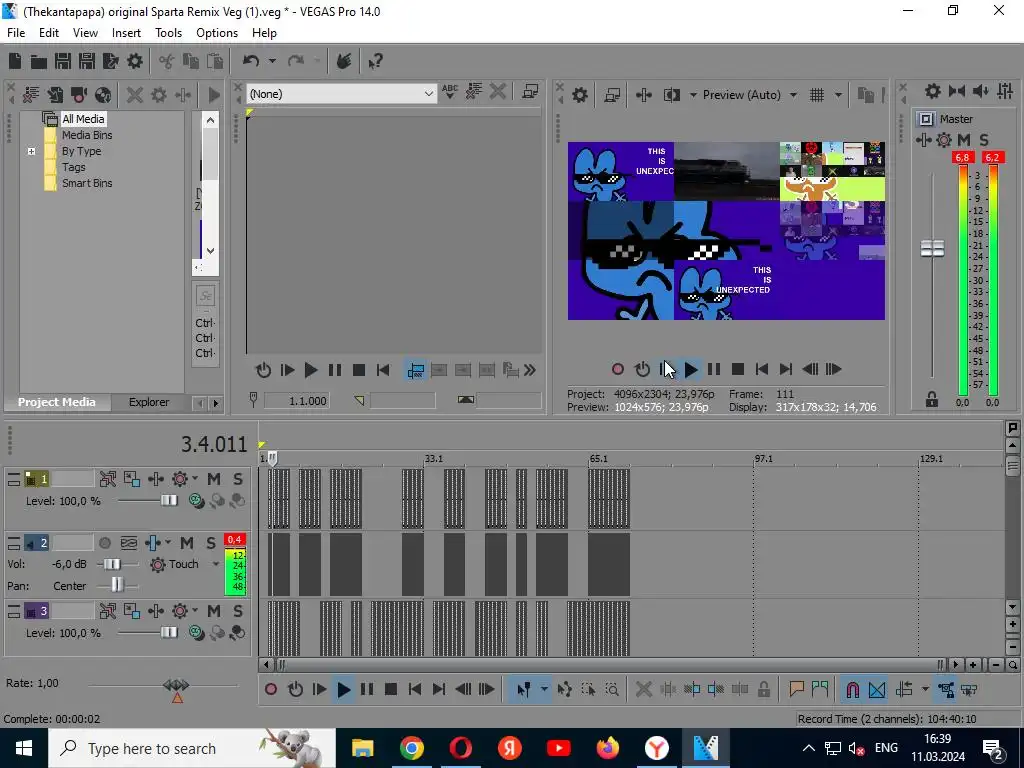Pause playback from timeline transport bar
Viewport: 1024px width, 768px height.
[x=367, y=689]
